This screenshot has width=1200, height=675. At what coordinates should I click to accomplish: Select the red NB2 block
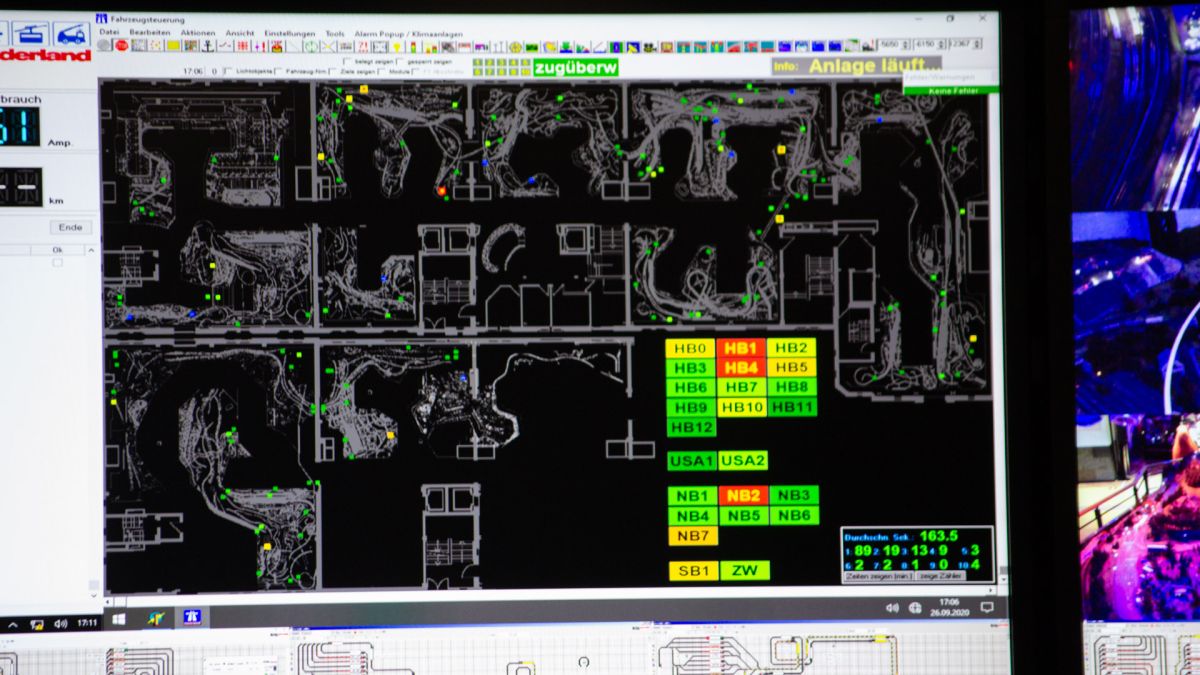click(x=744, y=495)
